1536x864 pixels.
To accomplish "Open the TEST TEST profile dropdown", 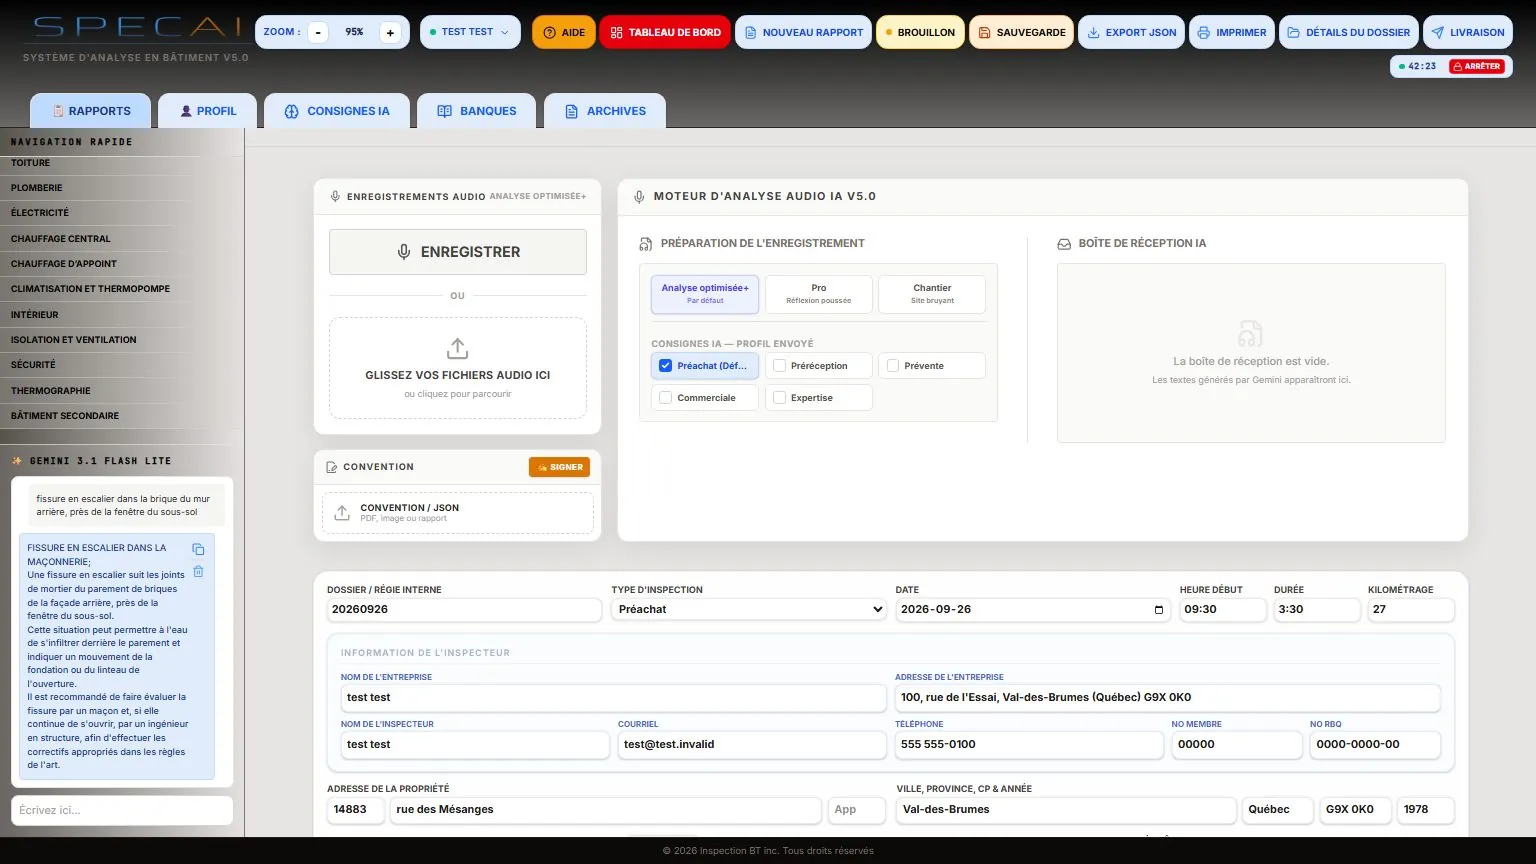I will pyautogui.click(x=470, y=32).
